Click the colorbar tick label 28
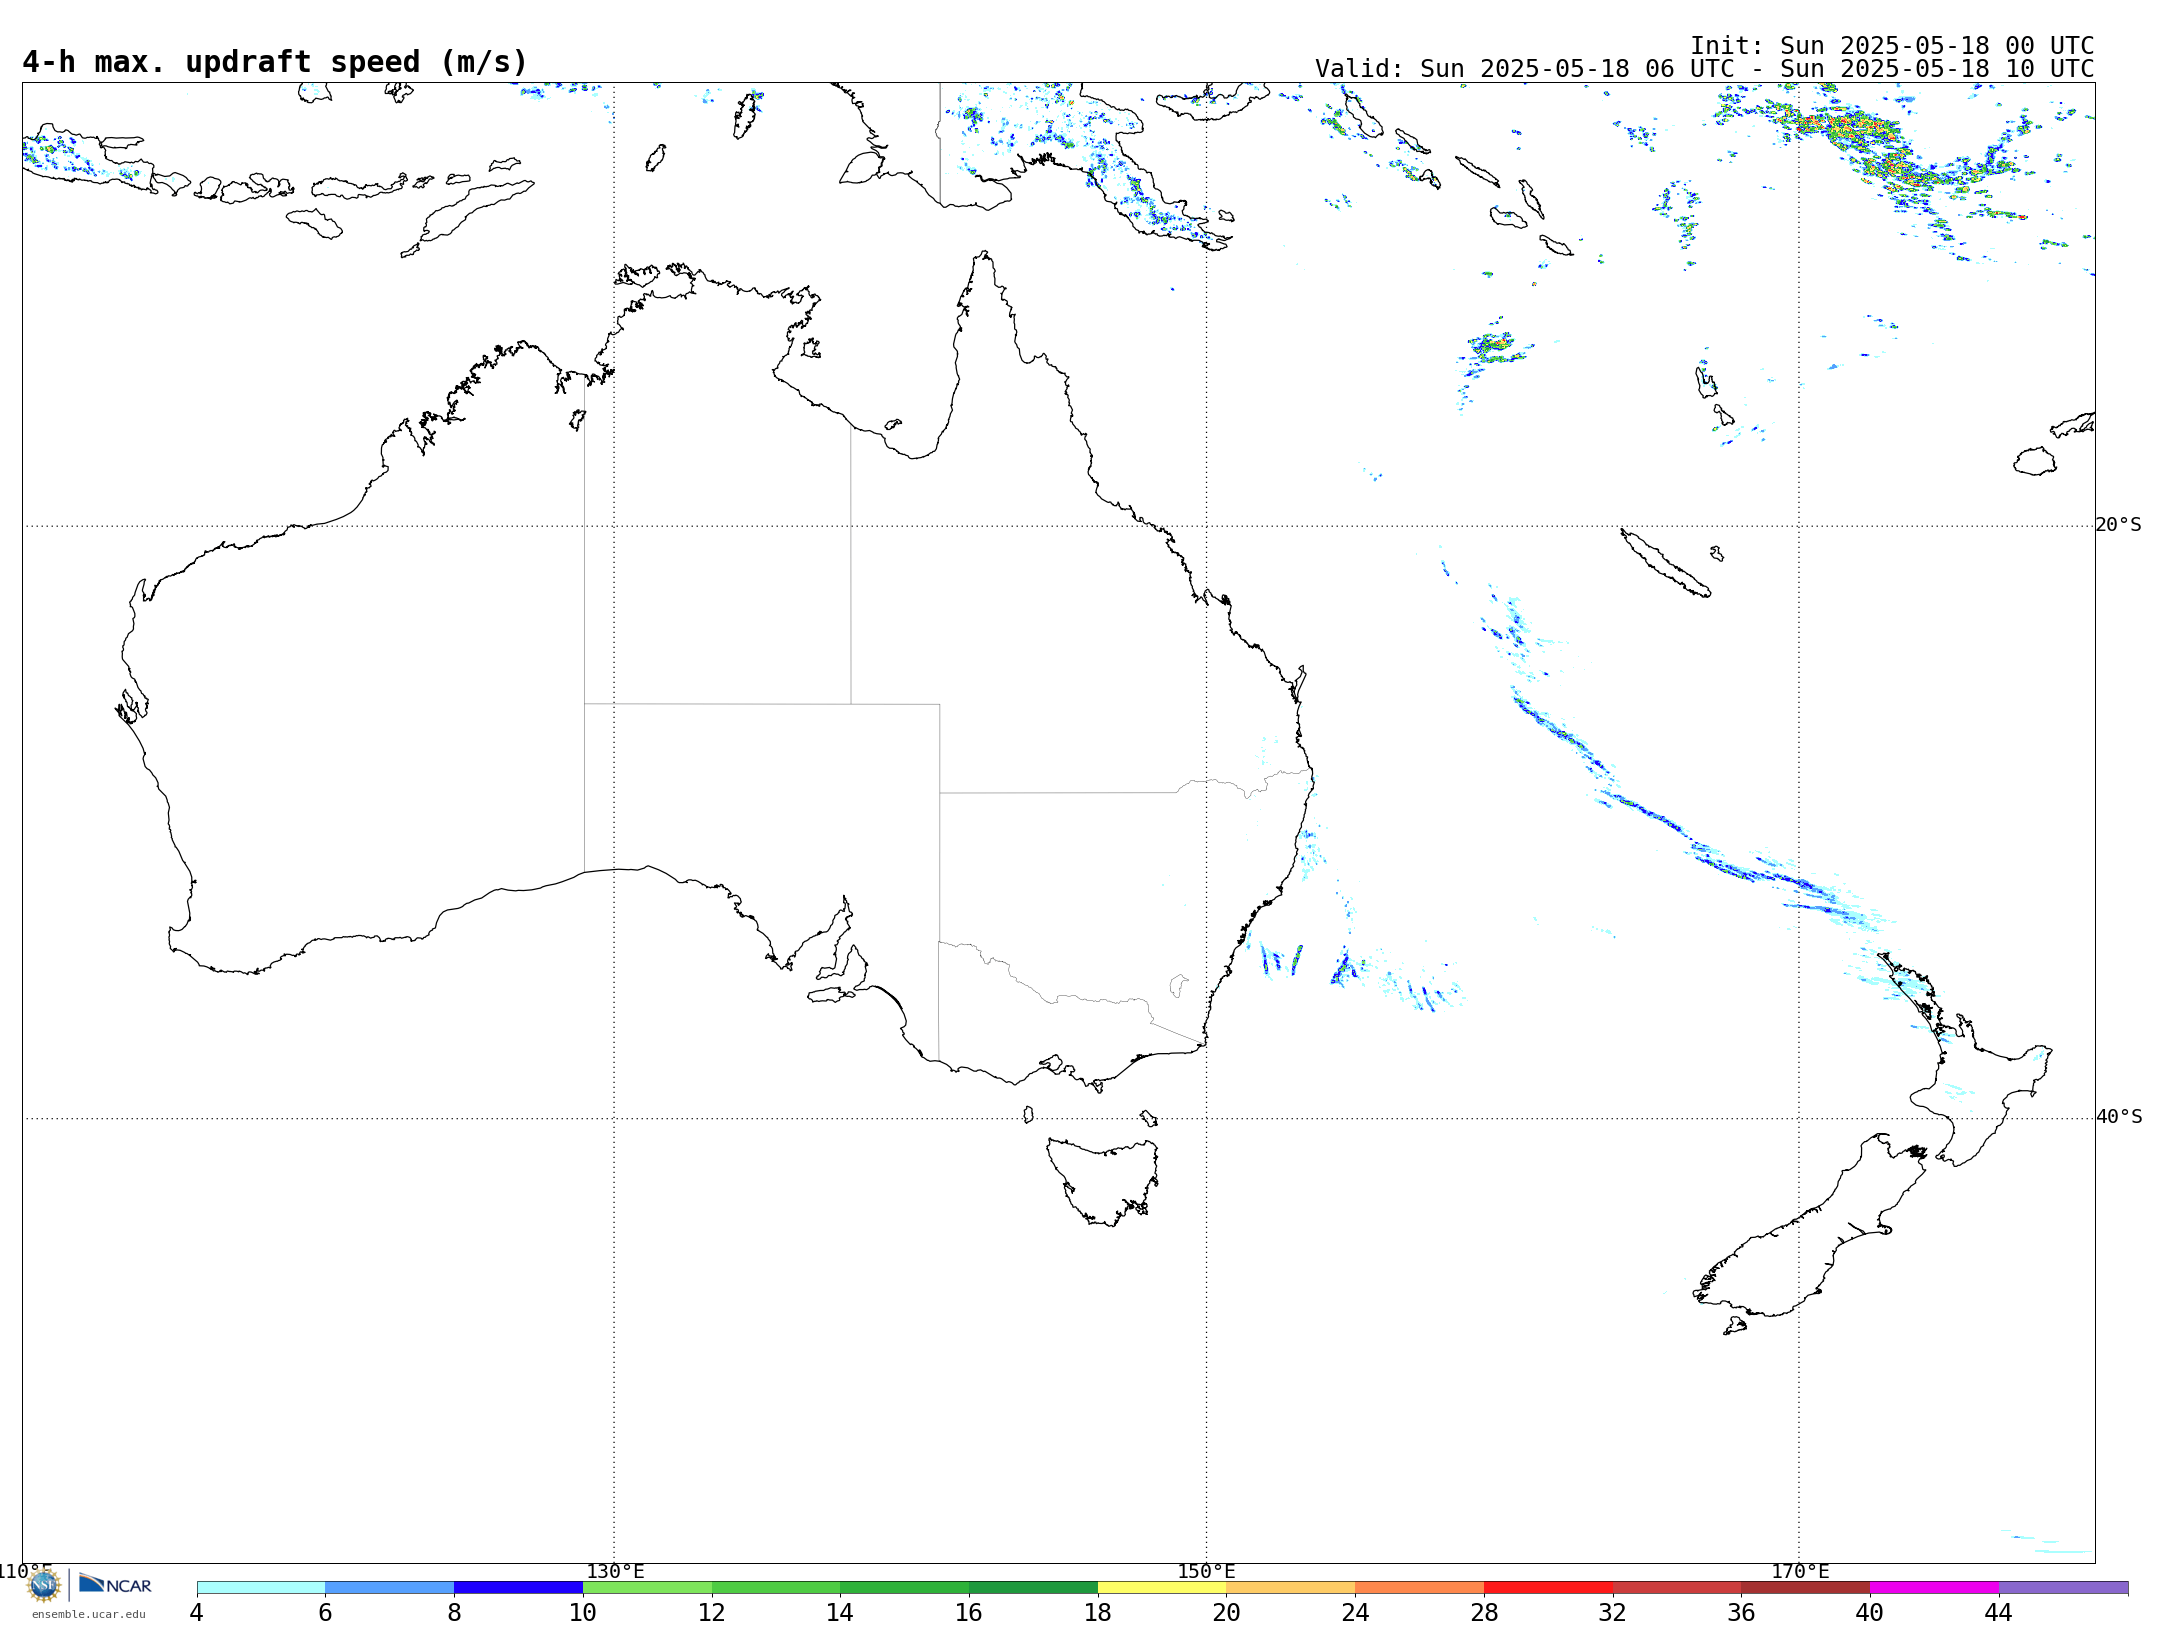The width and height of the screenshot is (2160, 1626). (x=1484, y=1612)
